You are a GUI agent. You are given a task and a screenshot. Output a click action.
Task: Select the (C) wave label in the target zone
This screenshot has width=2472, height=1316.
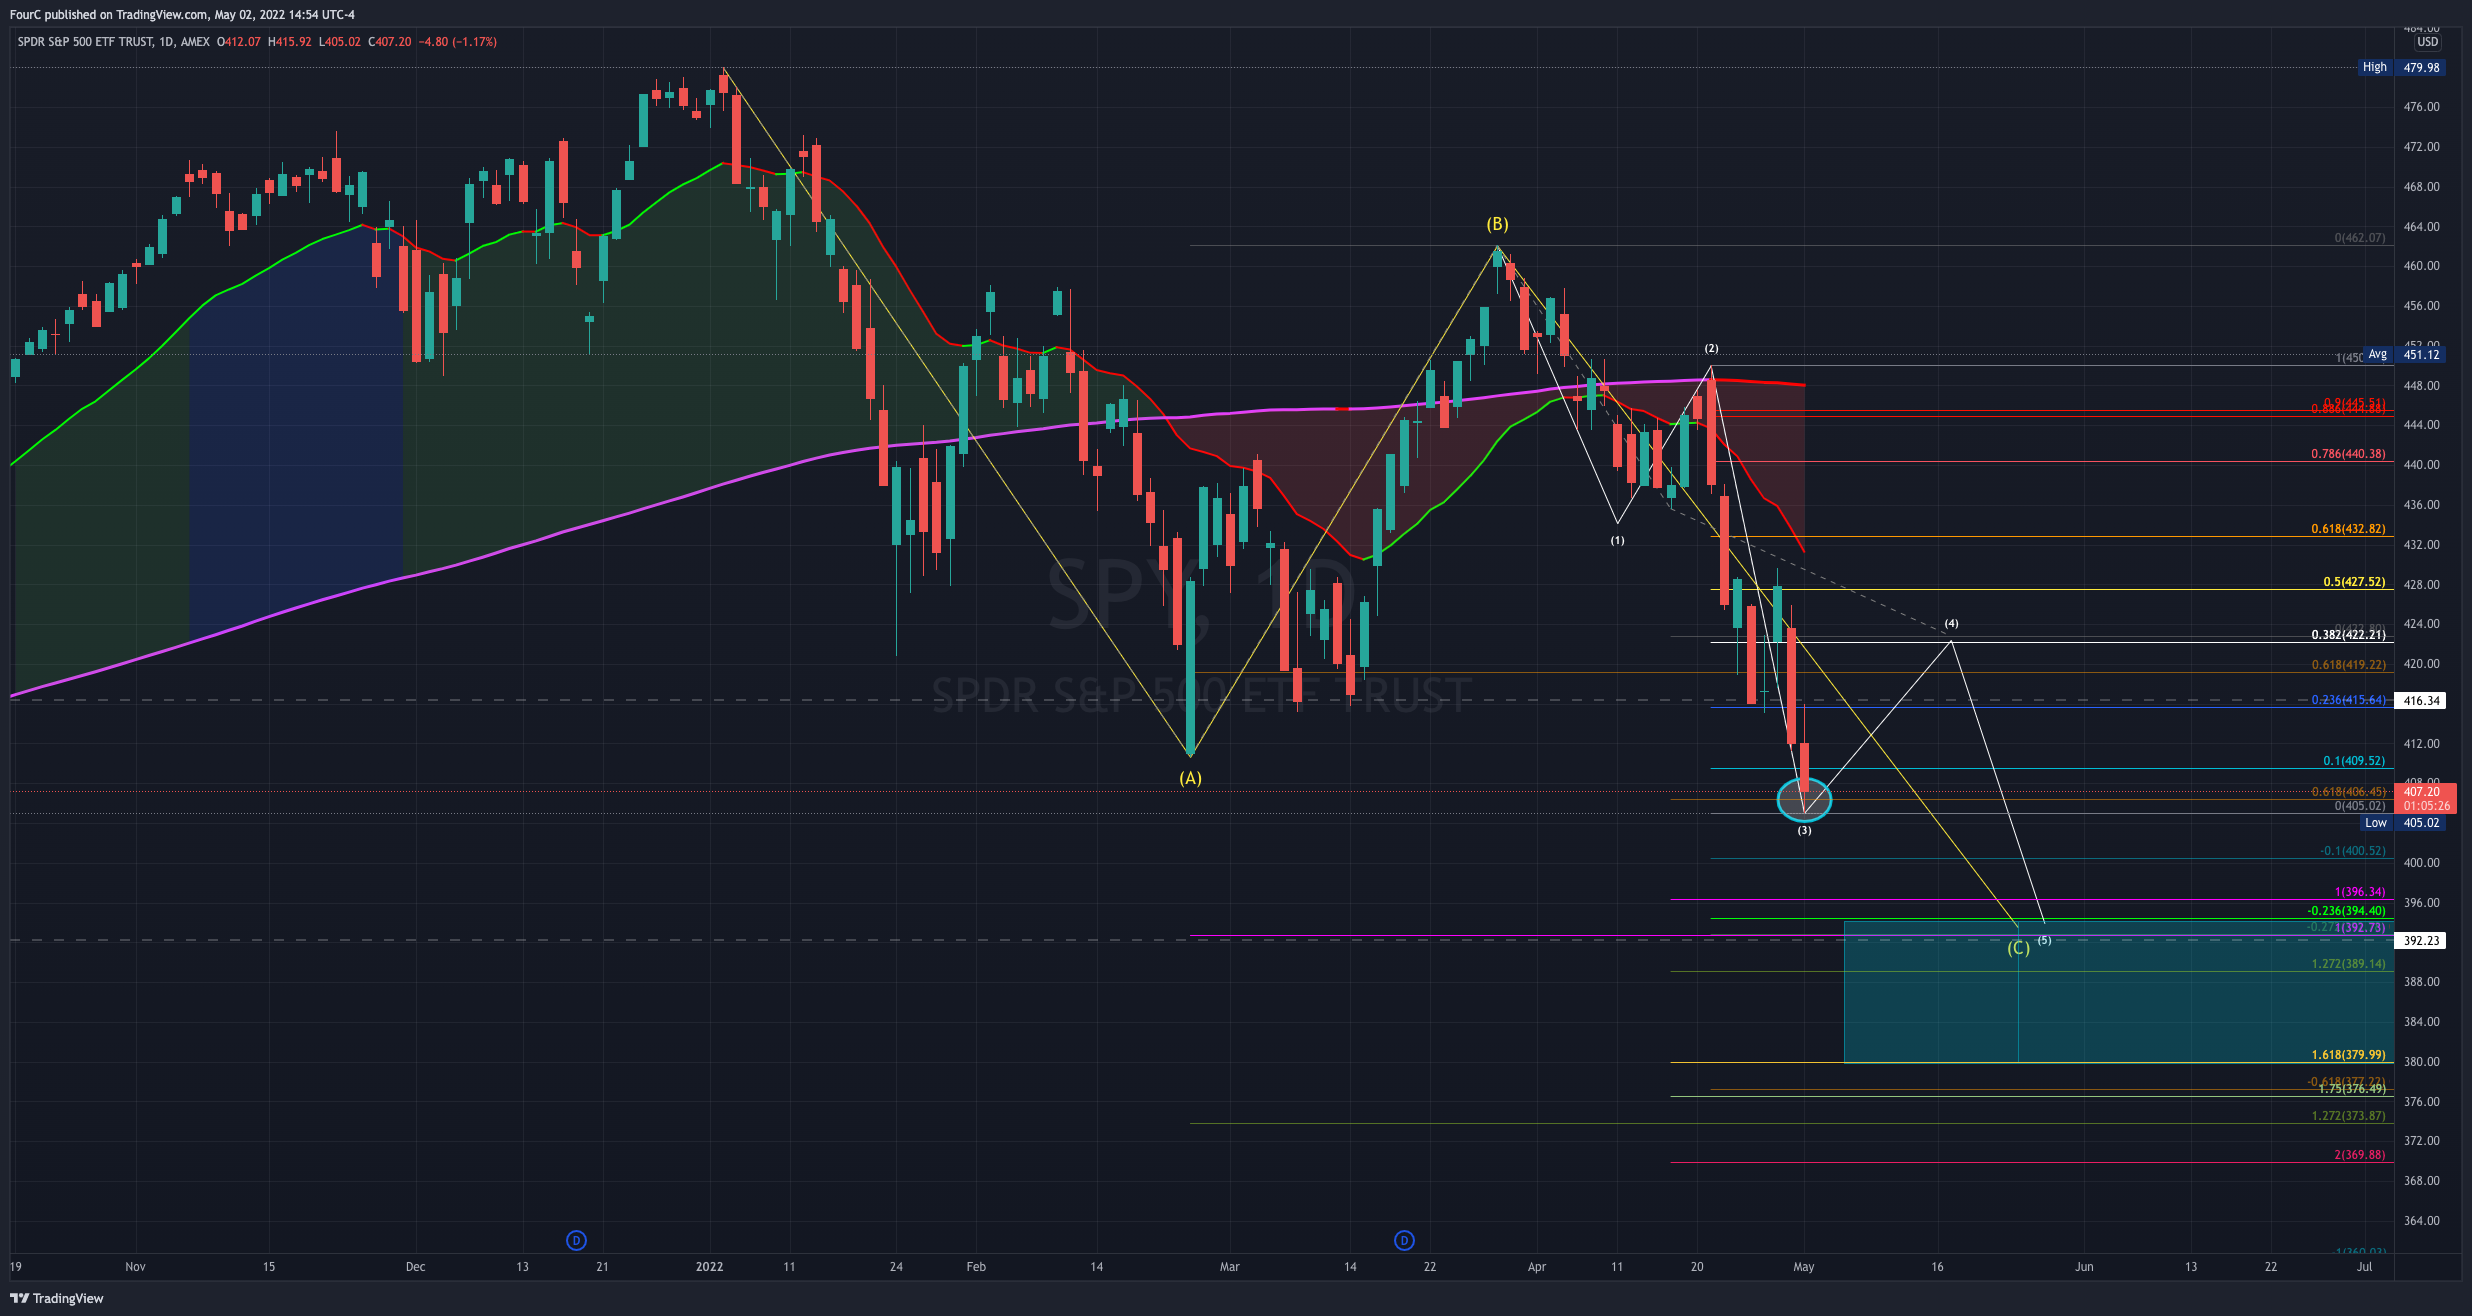tap(2019, 947)
